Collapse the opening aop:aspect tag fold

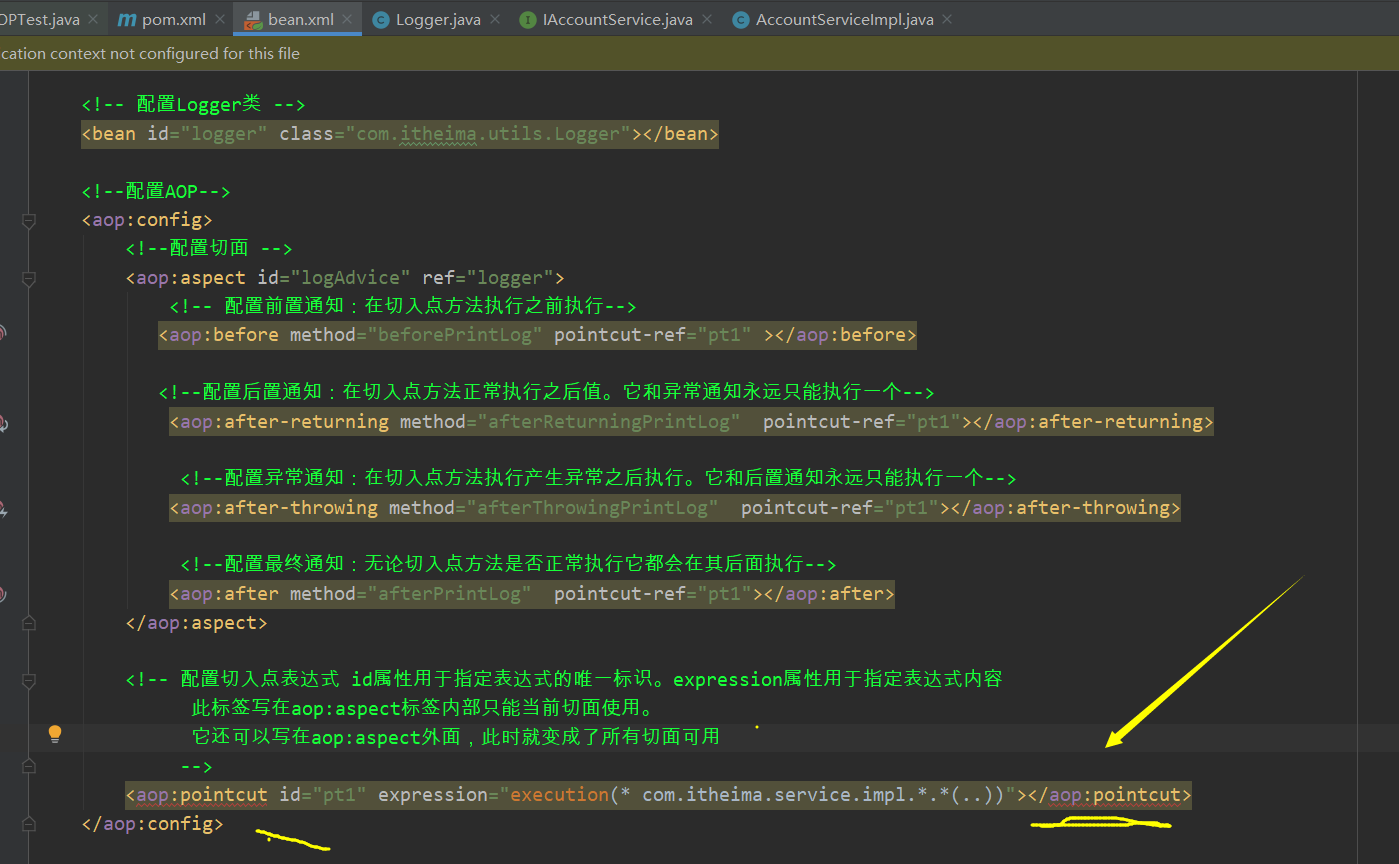coord(29,278)
